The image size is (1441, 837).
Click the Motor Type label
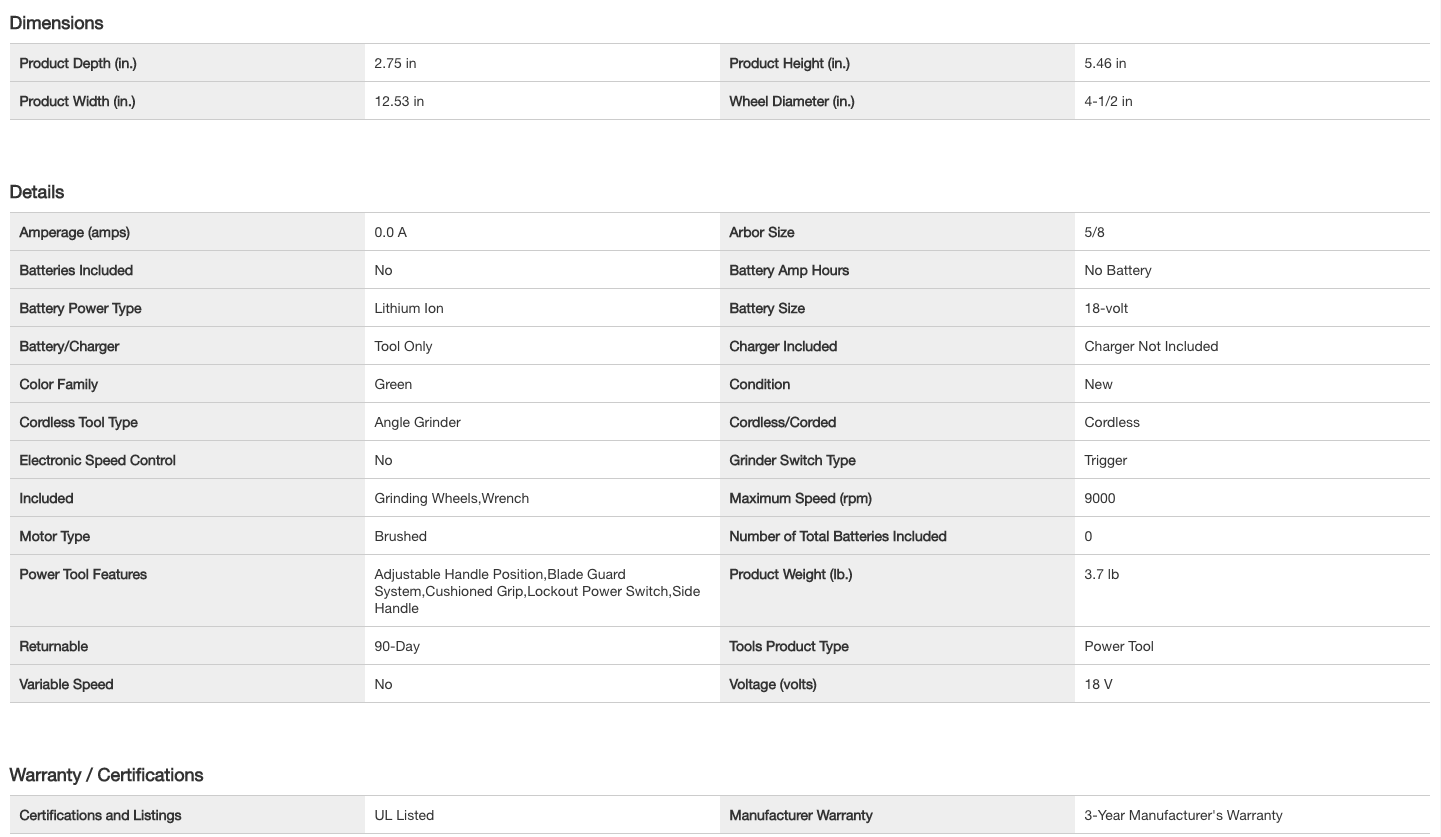[55, 536]
